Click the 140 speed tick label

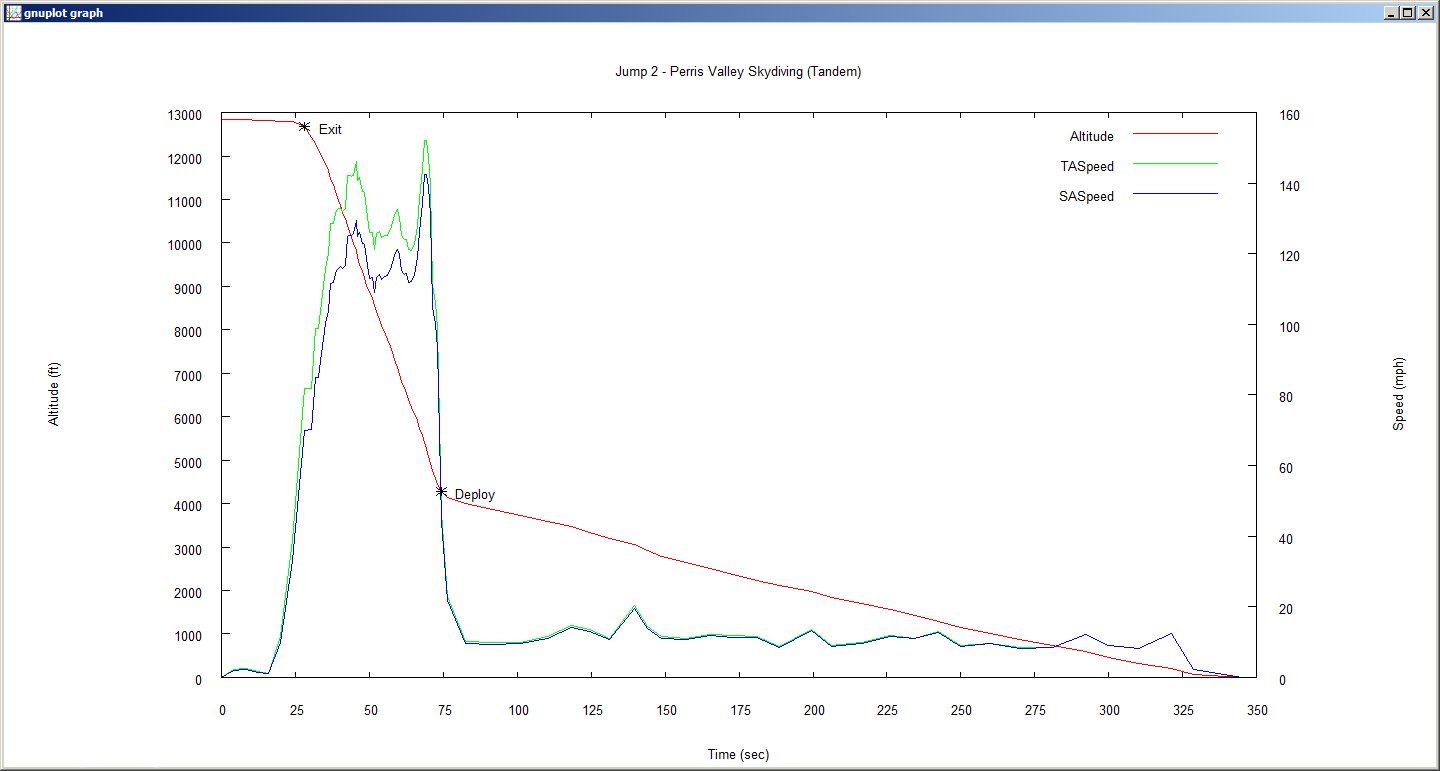(1290, 186)
